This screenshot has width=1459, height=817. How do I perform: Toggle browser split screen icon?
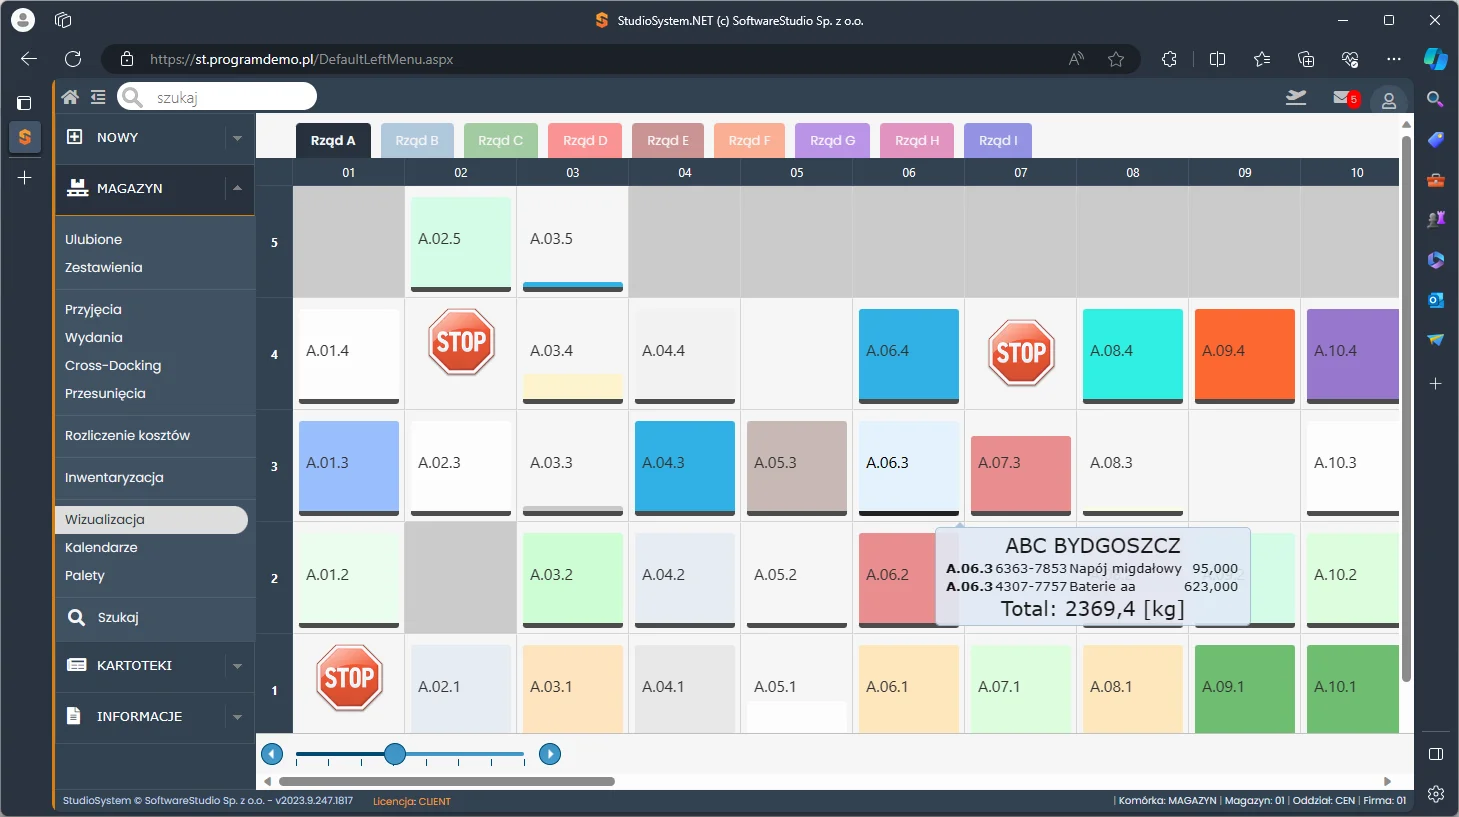coord(1217,59)
